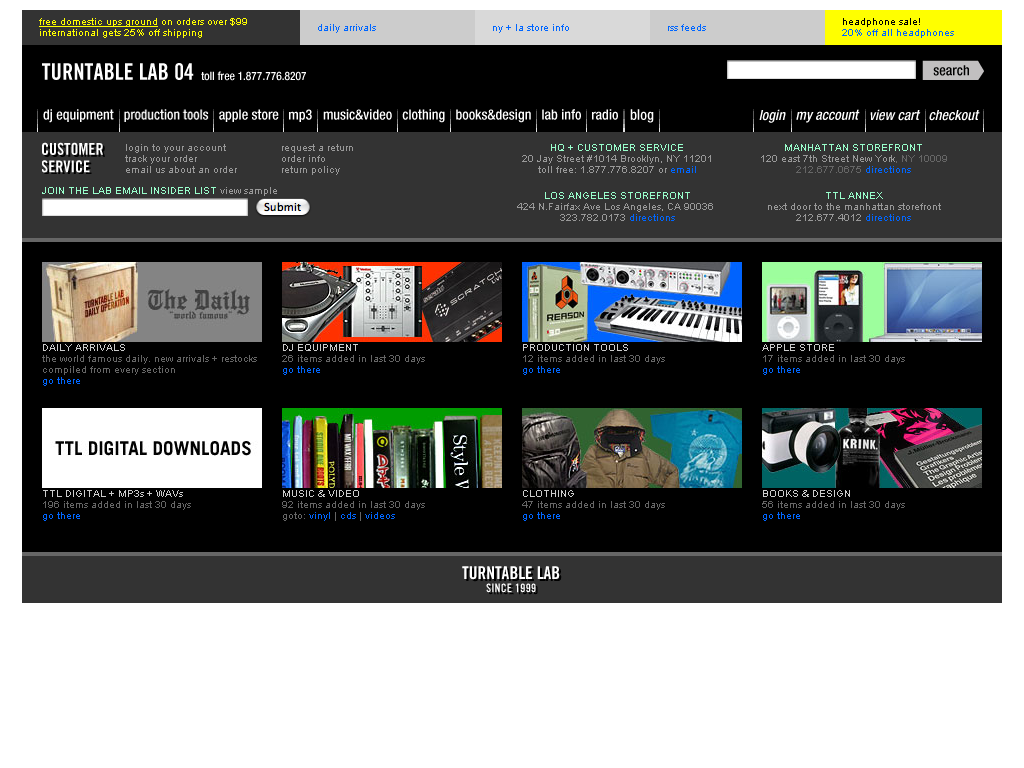1024x768 pixels.
Task: Click '196 items added in last 30 days'
Action: tap(117, 505)
